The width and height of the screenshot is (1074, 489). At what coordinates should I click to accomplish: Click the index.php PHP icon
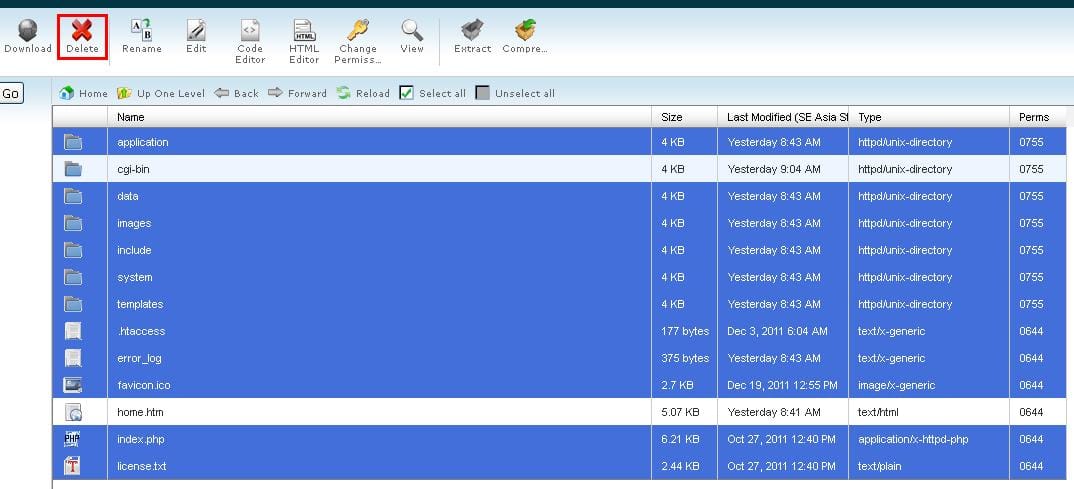click(73, 439)
